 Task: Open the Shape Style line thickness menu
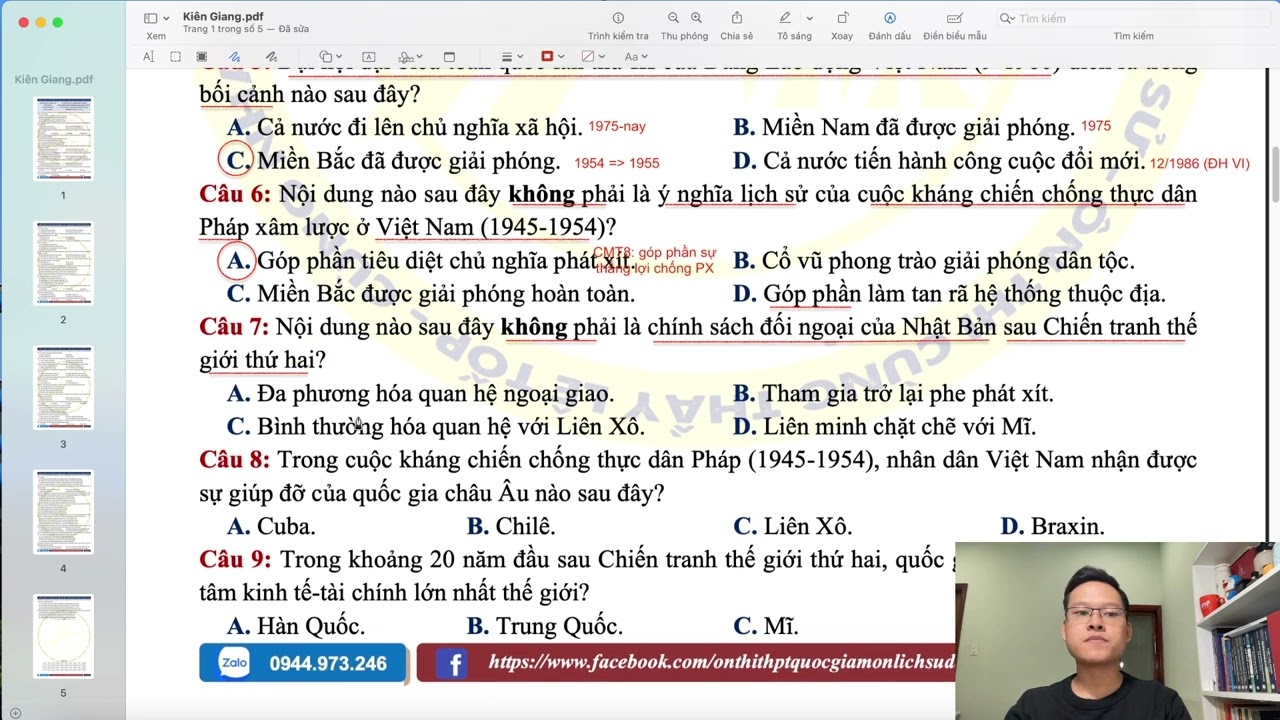(511, 57)
